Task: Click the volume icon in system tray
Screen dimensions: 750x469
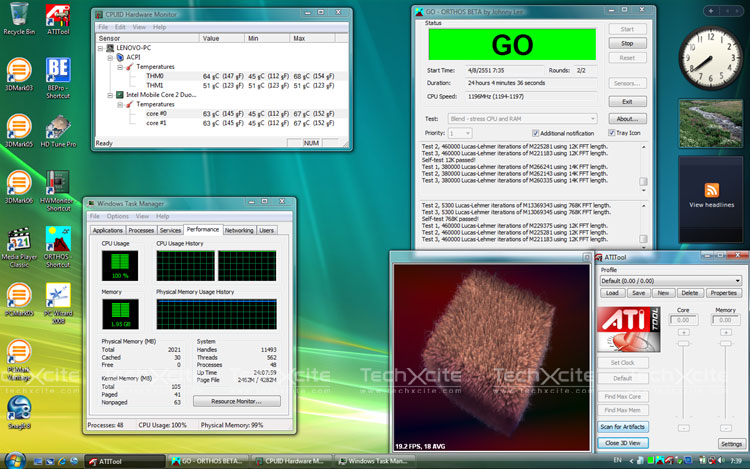Action: [x=721, y=460]
